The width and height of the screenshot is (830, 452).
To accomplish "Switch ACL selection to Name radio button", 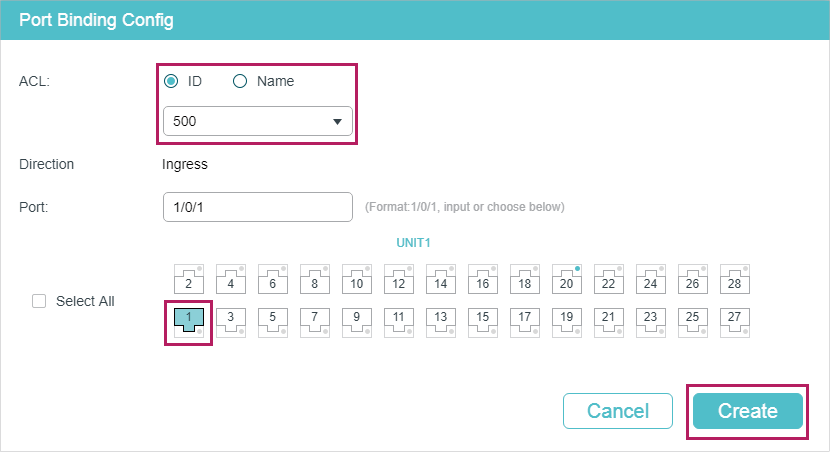I will click(240, 81).
